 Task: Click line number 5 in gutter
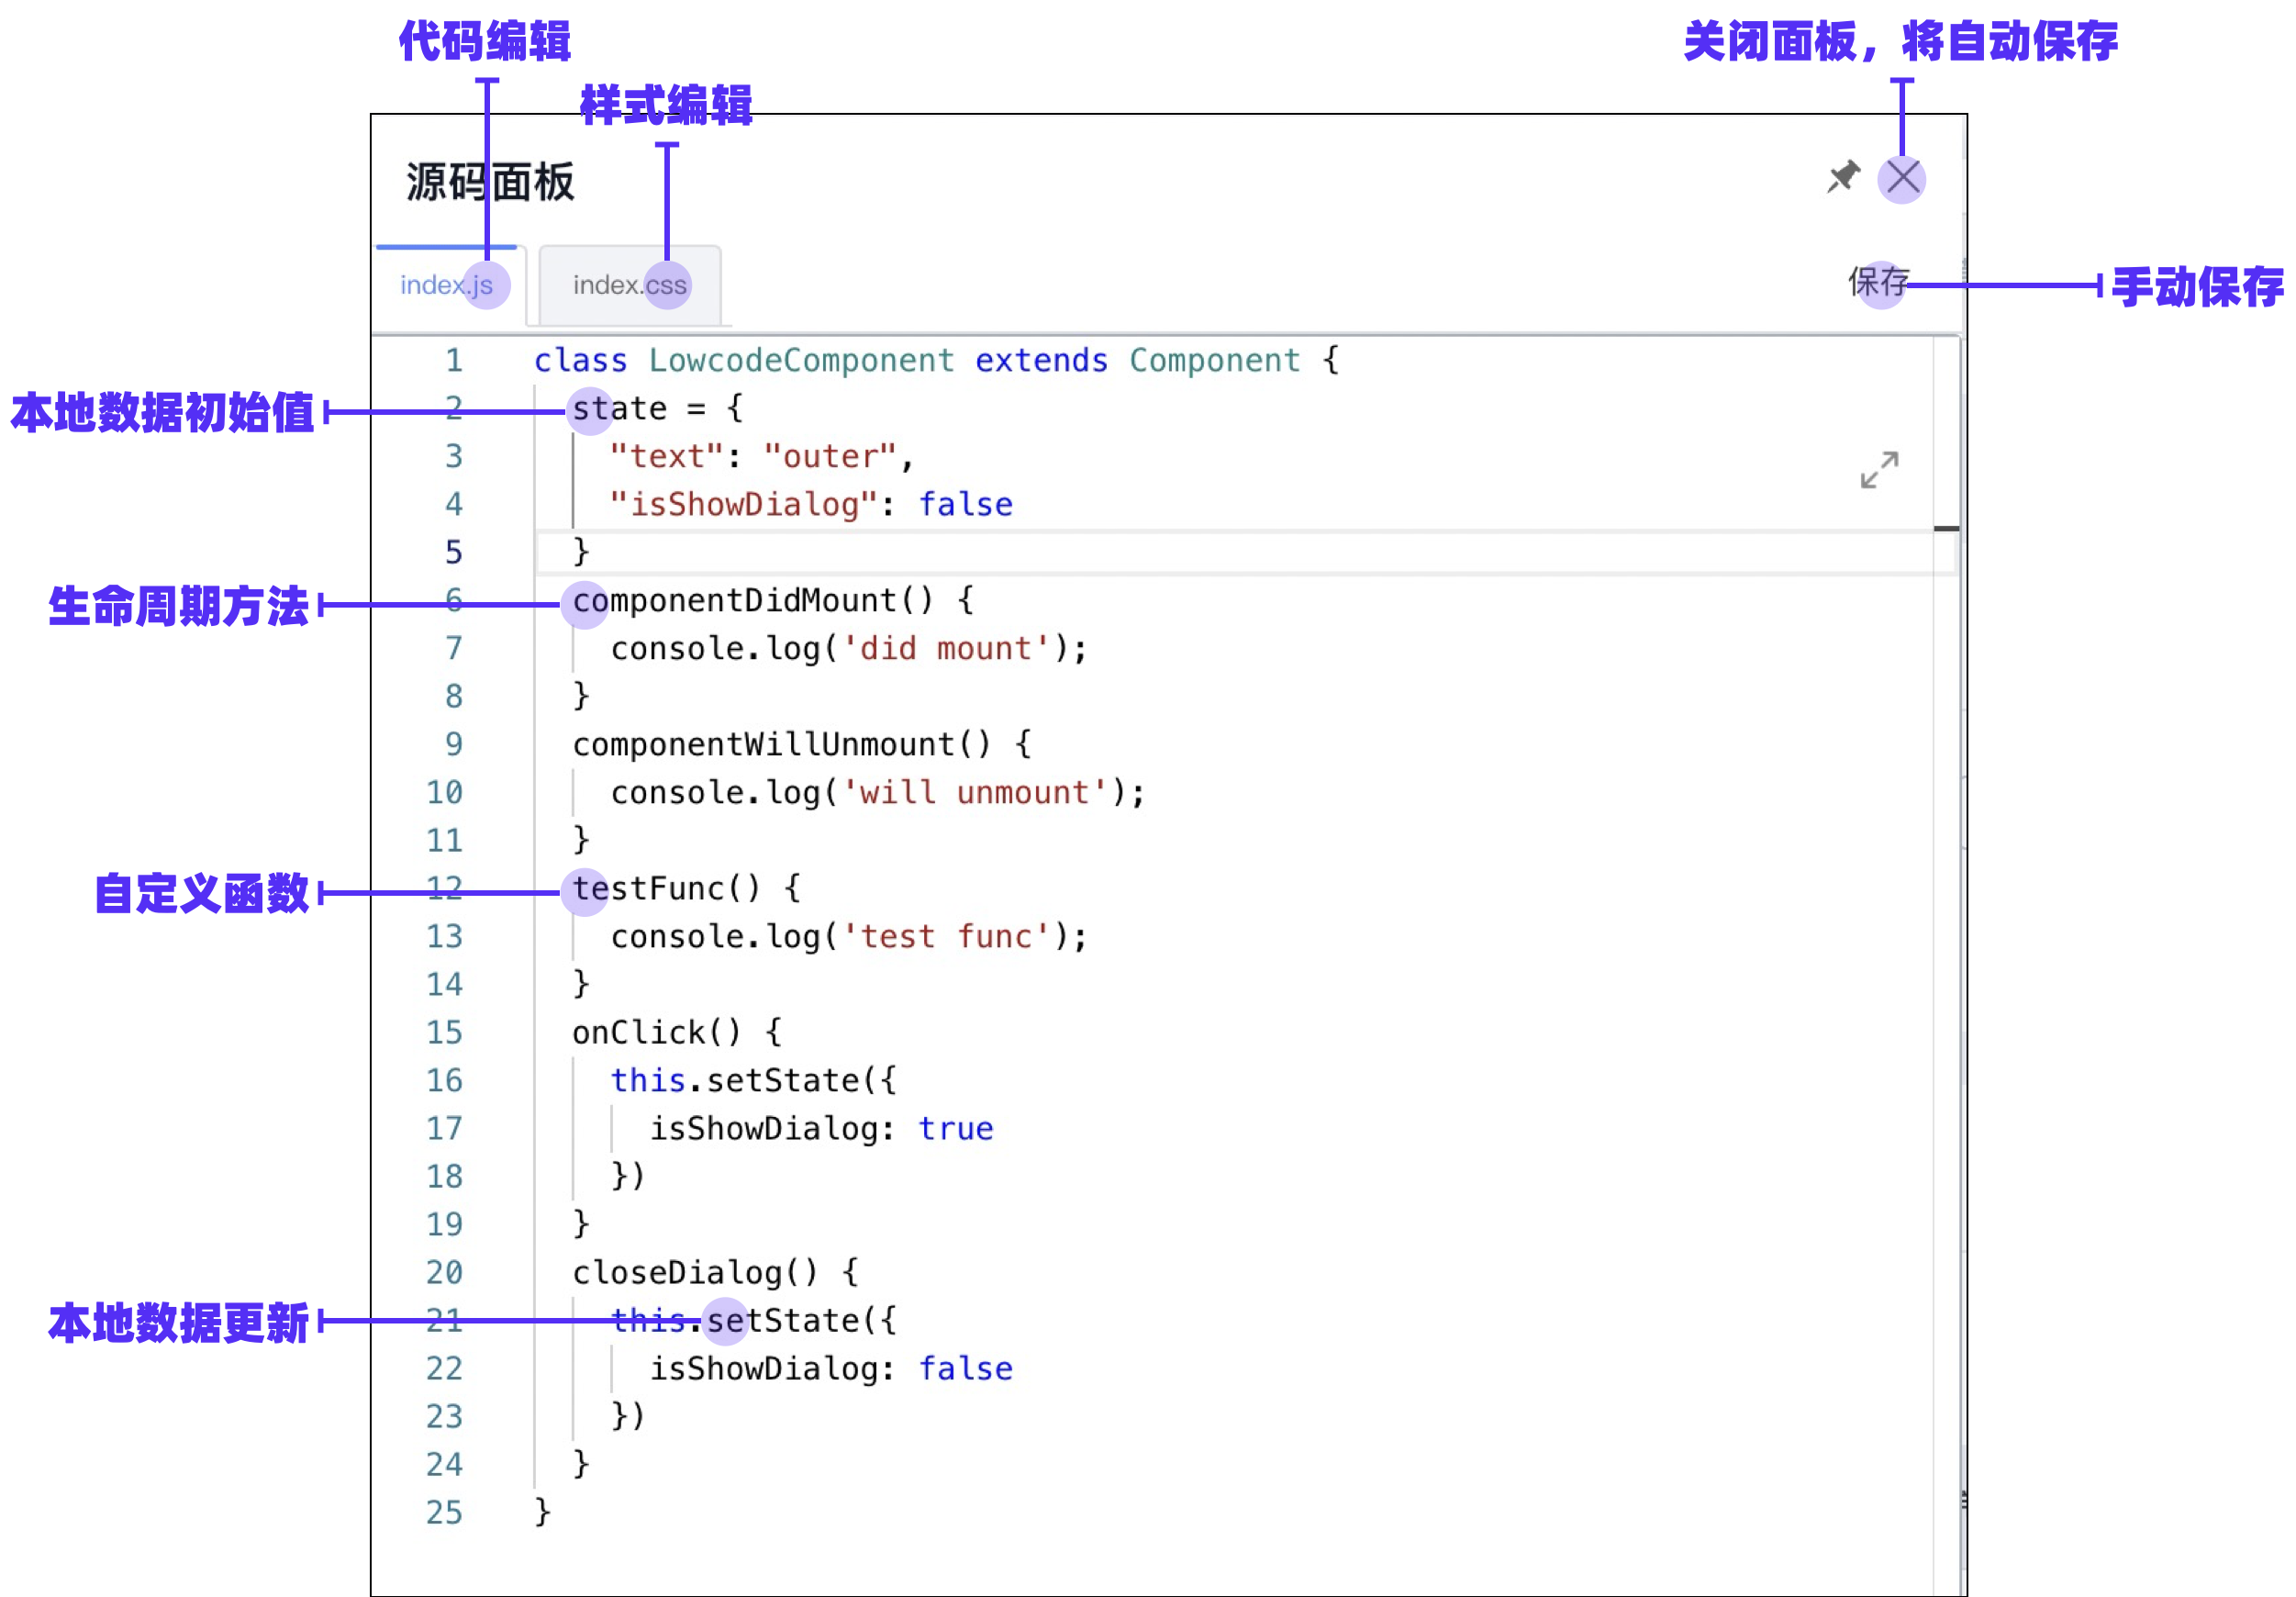(453, 552)
